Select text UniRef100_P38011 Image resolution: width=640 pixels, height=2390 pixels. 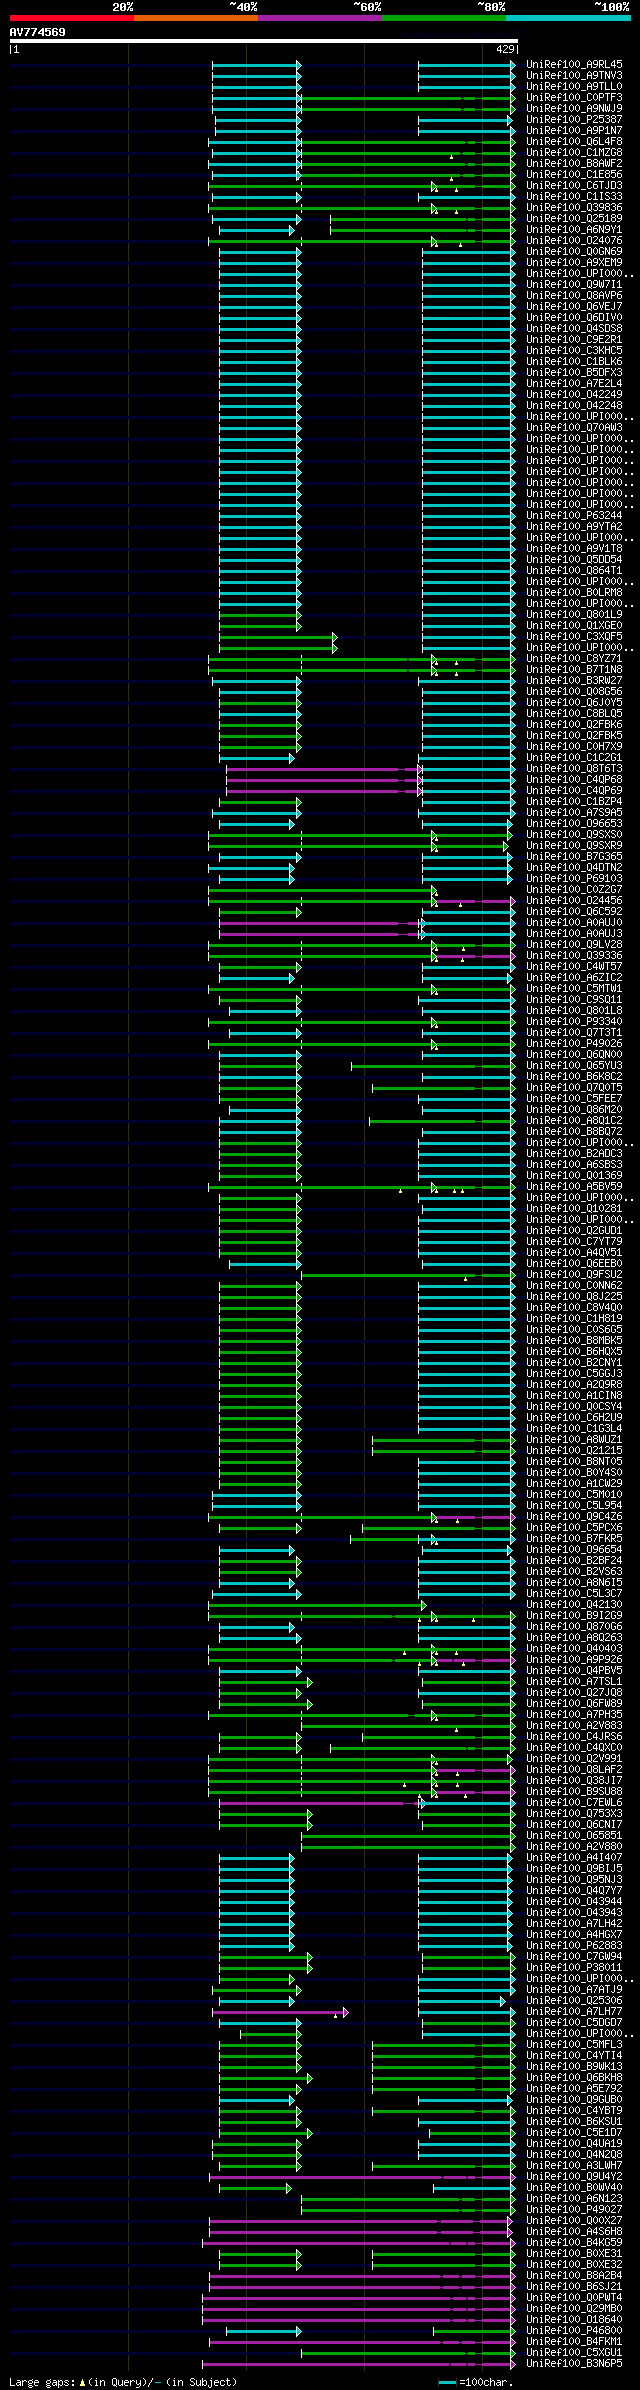click(574, 1968)
